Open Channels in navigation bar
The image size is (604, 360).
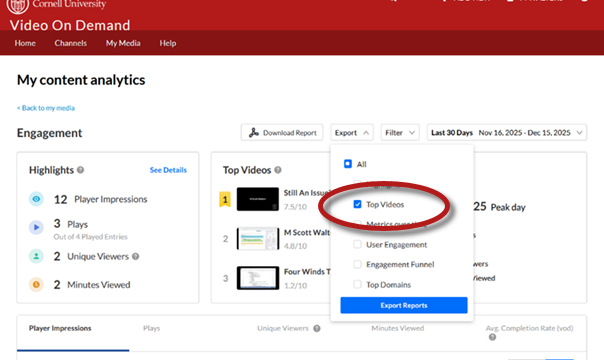70,43
